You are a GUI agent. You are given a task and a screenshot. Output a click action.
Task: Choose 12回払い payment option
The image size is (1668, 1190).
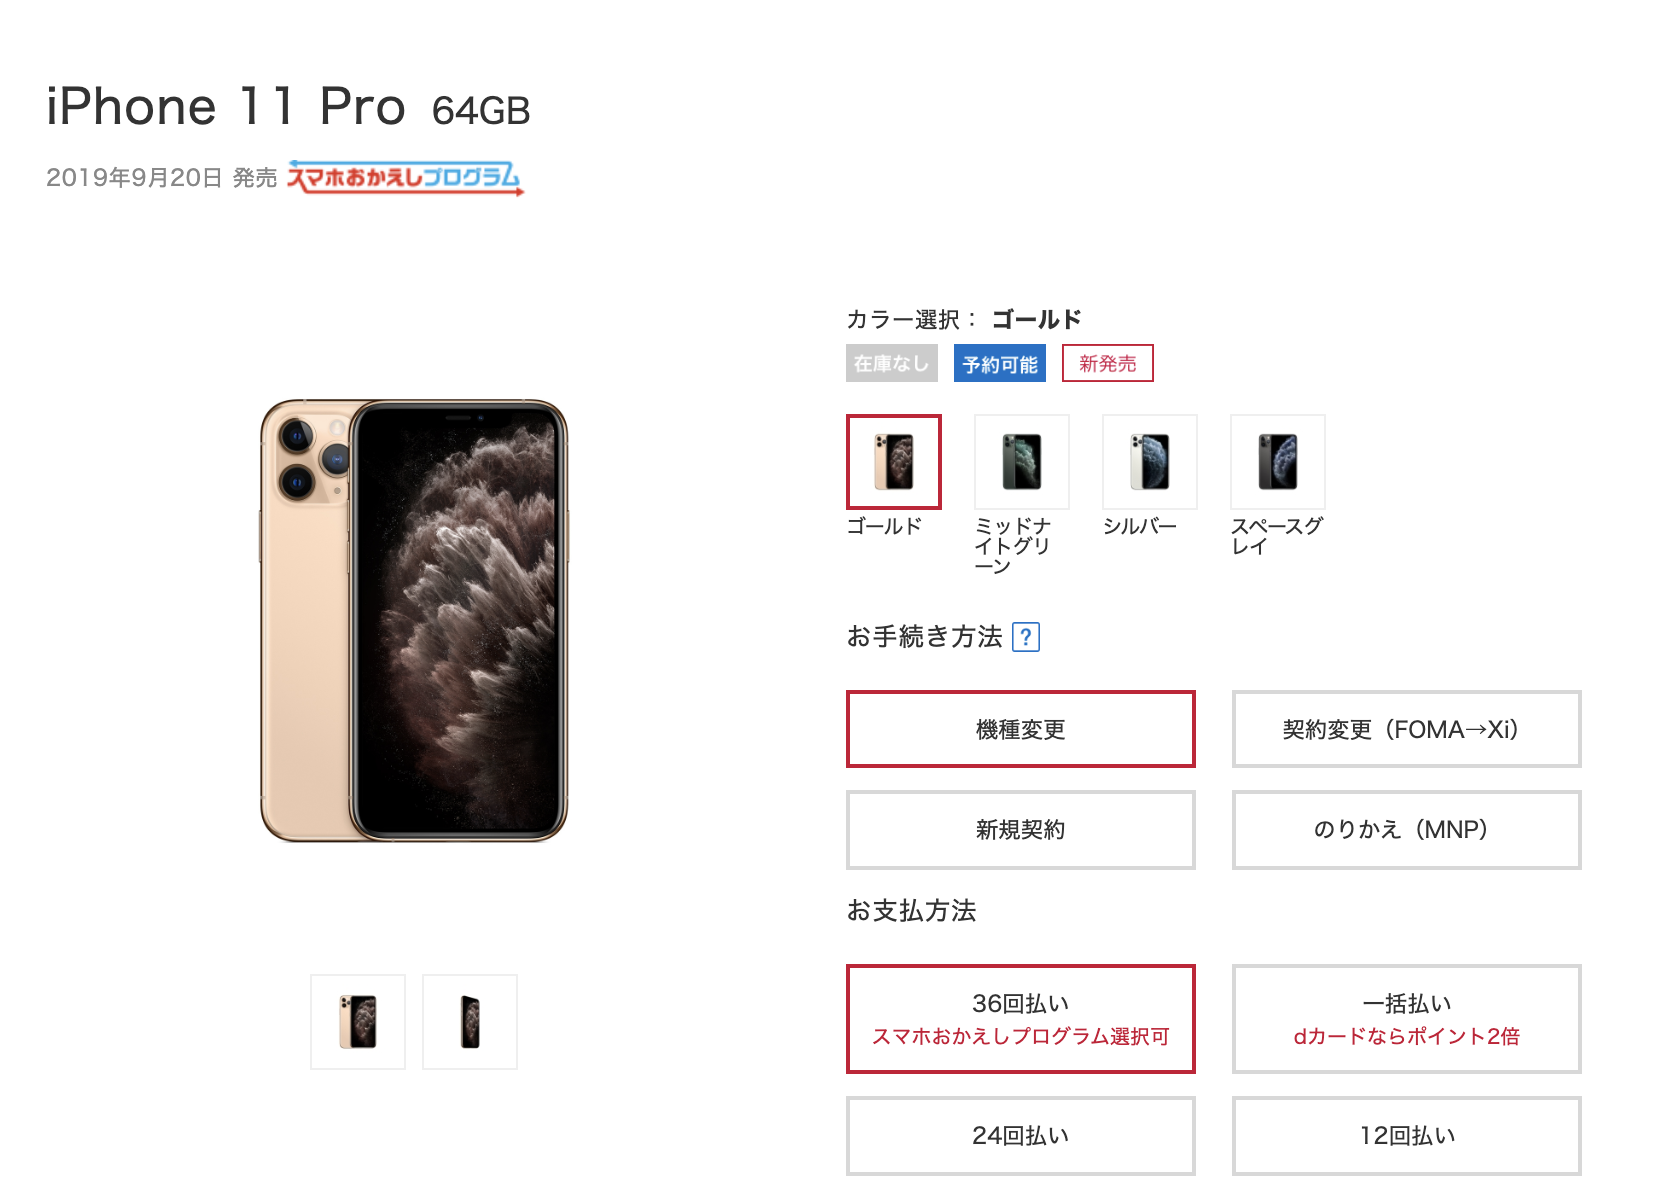(x=1407, y=1136)
